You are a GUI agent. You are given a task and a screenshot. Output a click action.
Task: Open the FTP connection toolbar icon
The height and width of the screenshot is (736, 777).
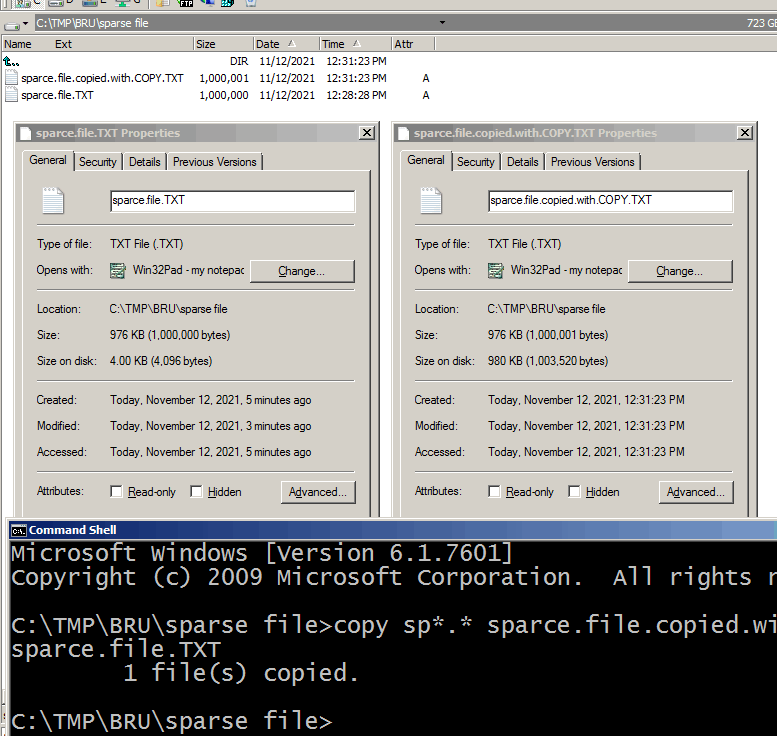pos(186,3)
